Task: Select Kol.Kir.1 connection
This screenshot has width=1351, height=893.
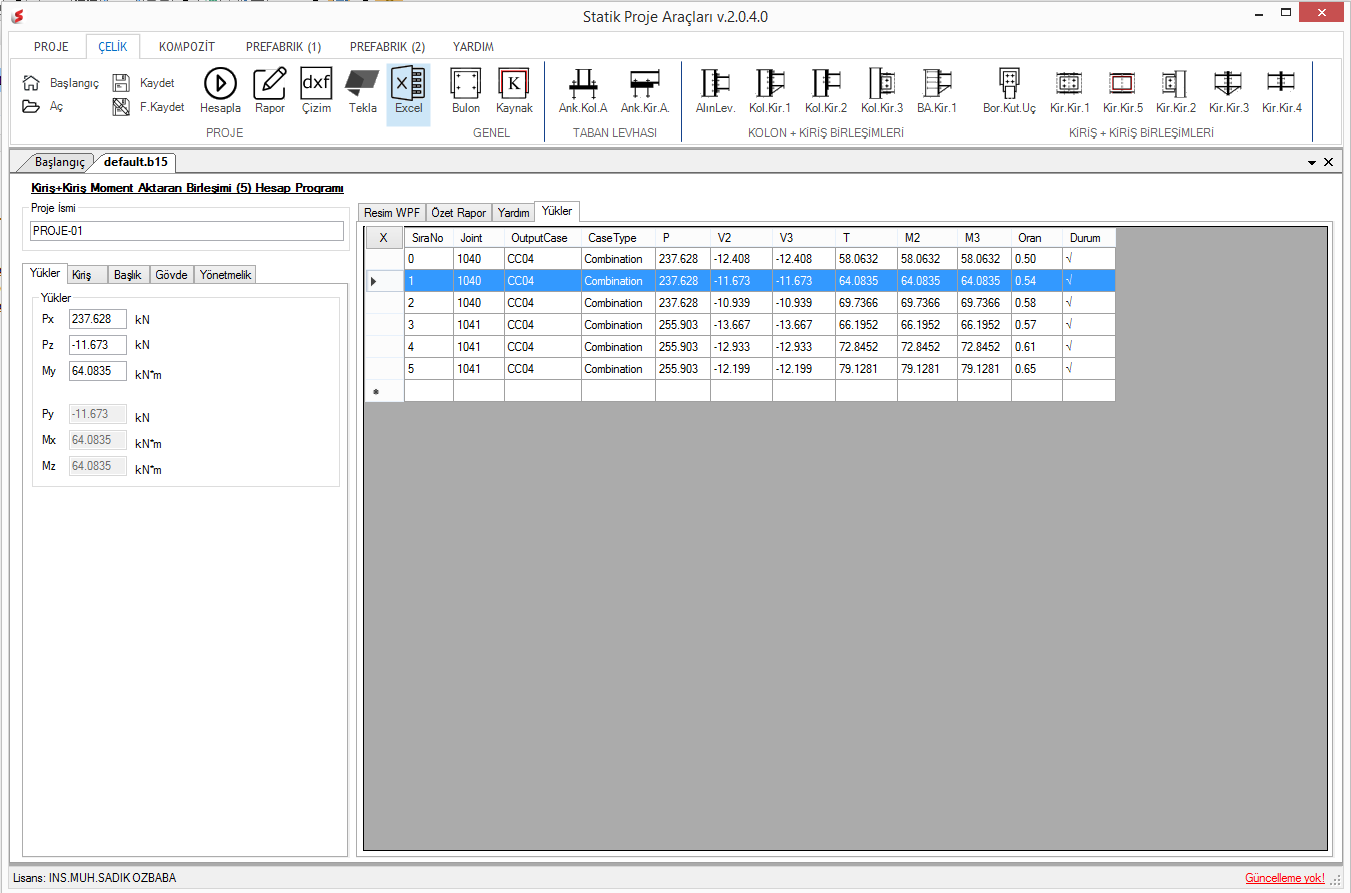Action: (770, 91)
